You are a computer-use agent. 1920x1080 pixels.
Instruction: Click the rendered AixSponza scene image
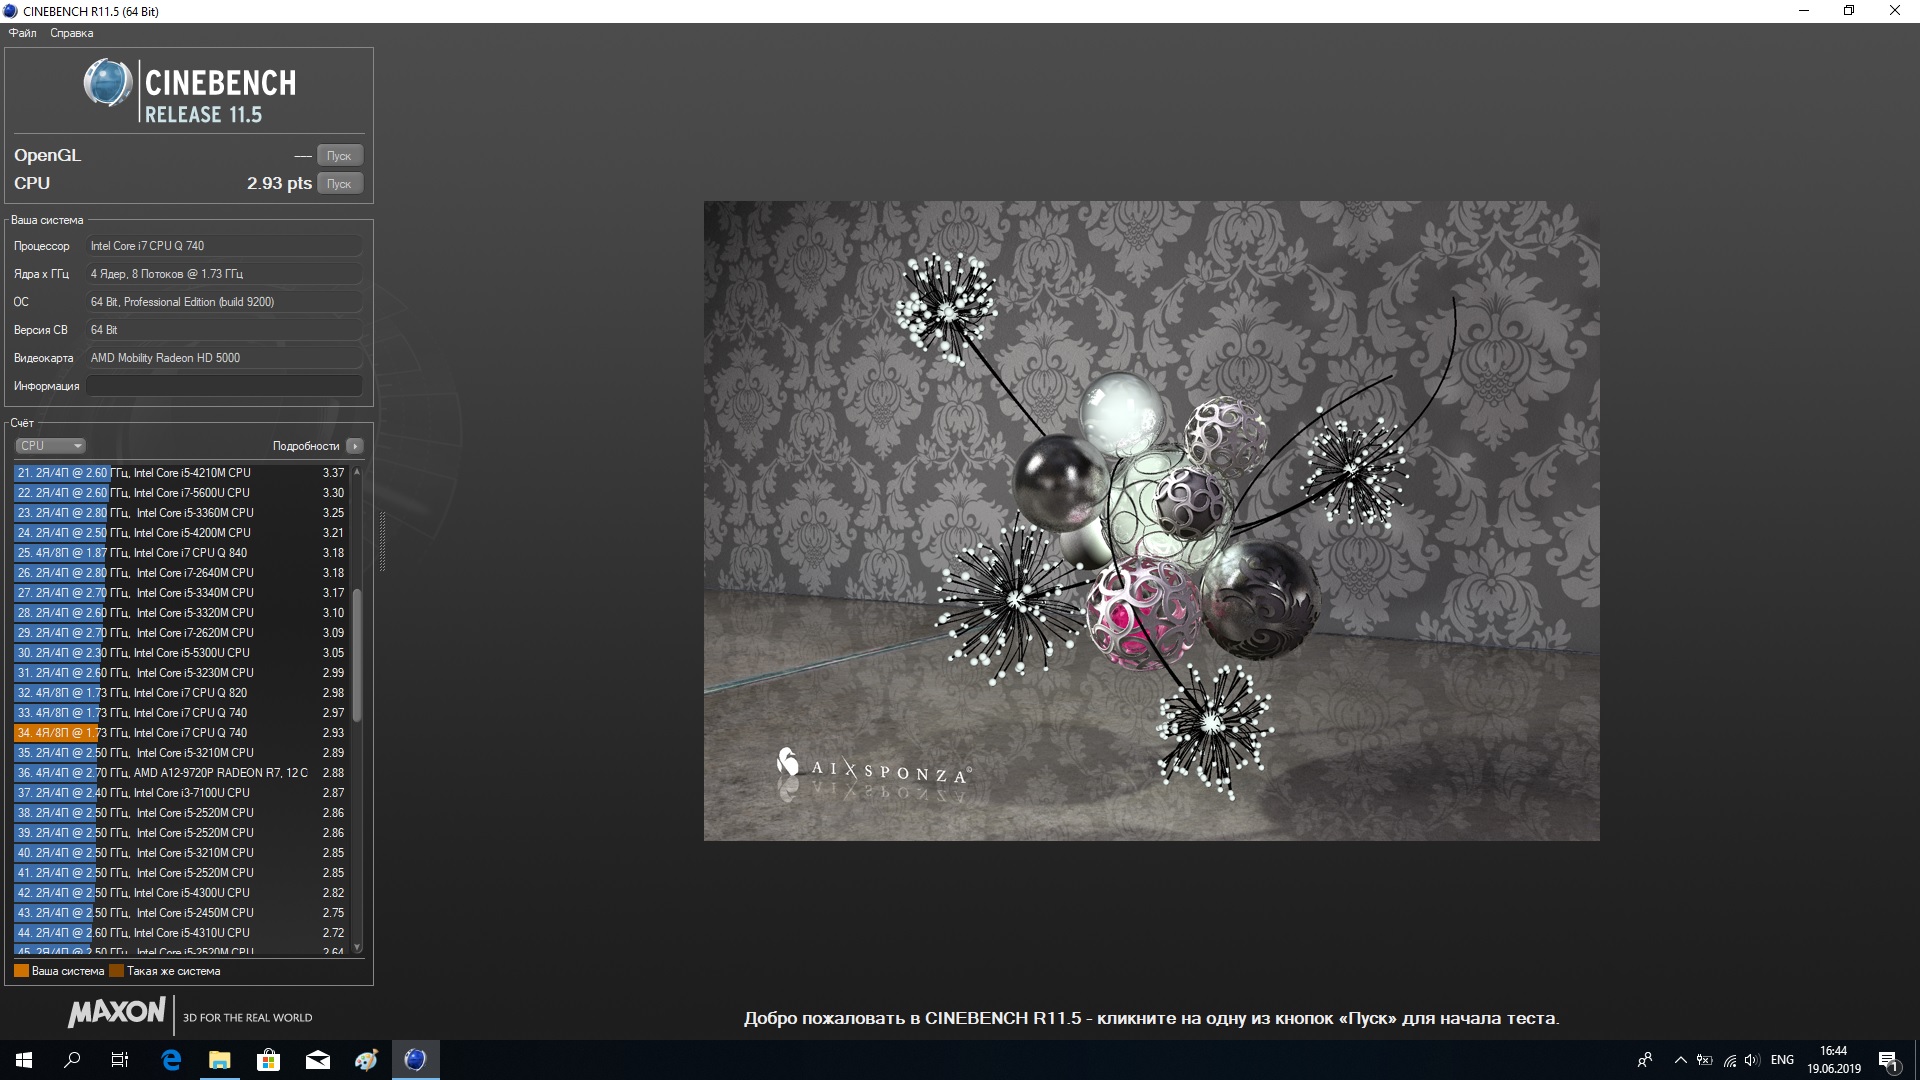pos(1151,521)
